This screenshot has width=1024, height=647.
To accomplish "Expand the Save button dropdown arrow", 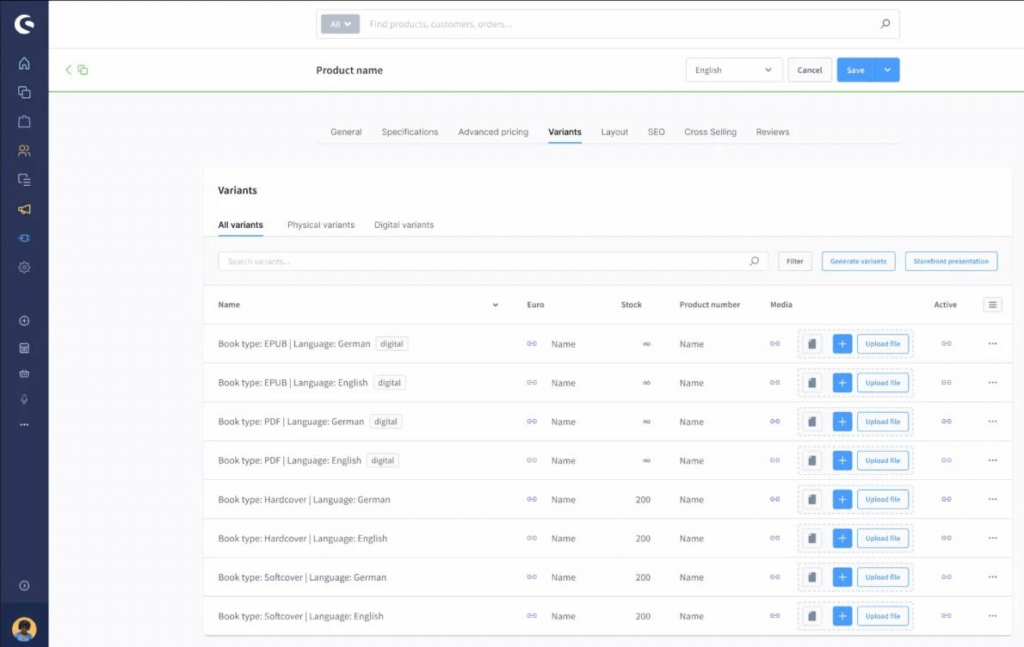I will pyautogui.click(x=888, y=70).
